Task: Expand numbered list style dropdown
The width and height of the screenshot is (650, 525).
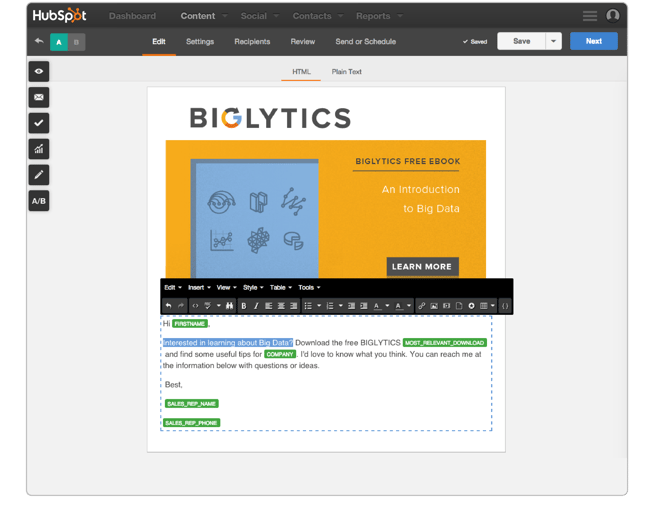Action: click(340, 306)
